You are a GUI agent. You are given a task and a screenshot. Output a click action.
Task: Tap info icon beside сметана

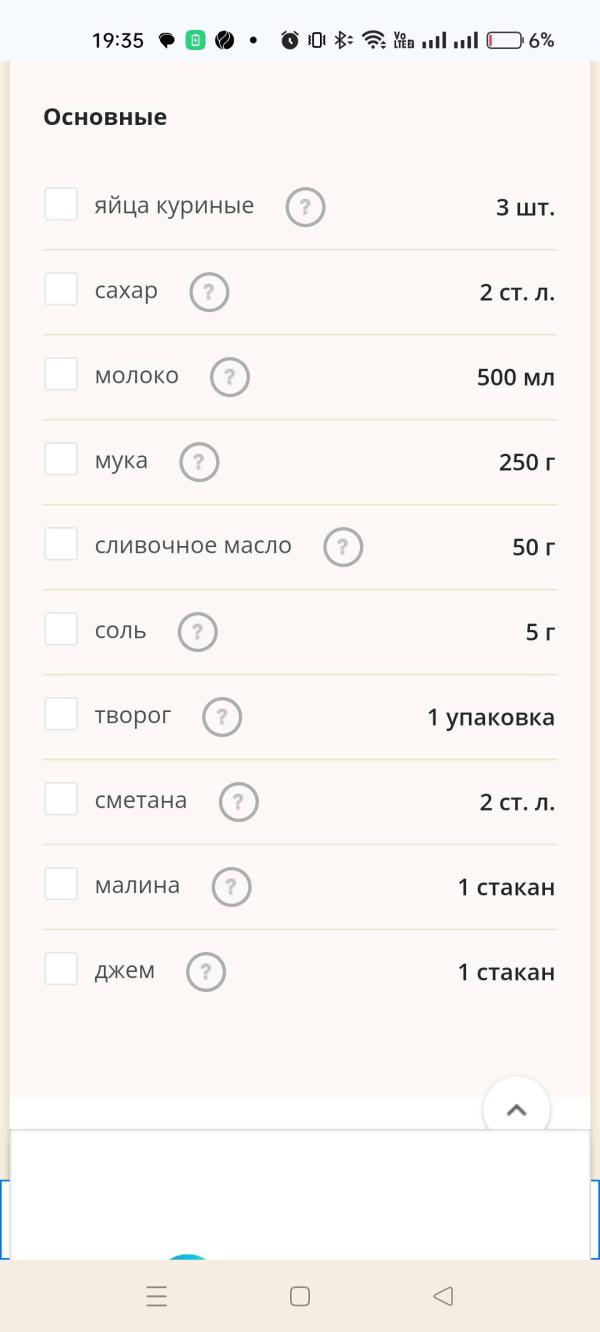coord(238,803)
